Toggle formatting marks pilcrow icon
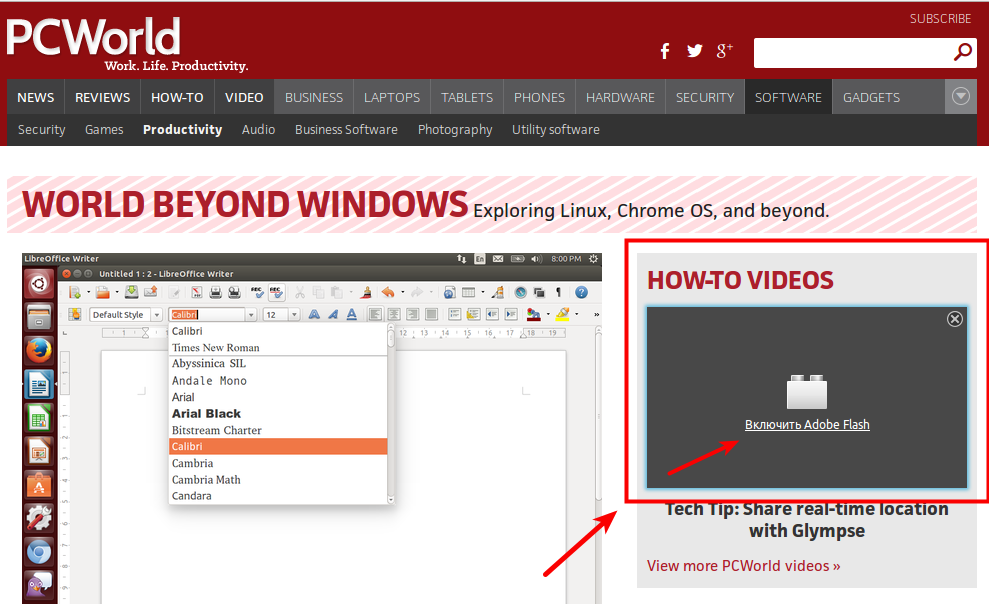 558,293
